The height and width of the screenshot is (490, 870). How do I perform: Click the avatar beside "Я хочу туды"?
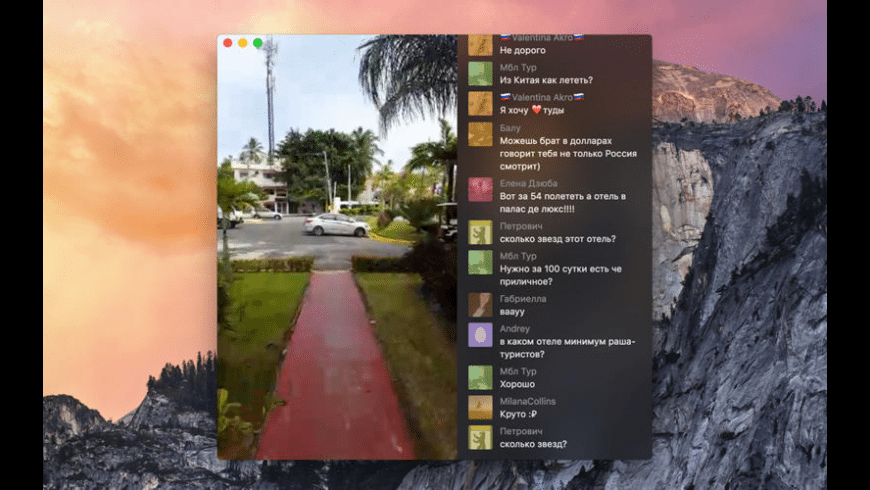pos(480,104)
